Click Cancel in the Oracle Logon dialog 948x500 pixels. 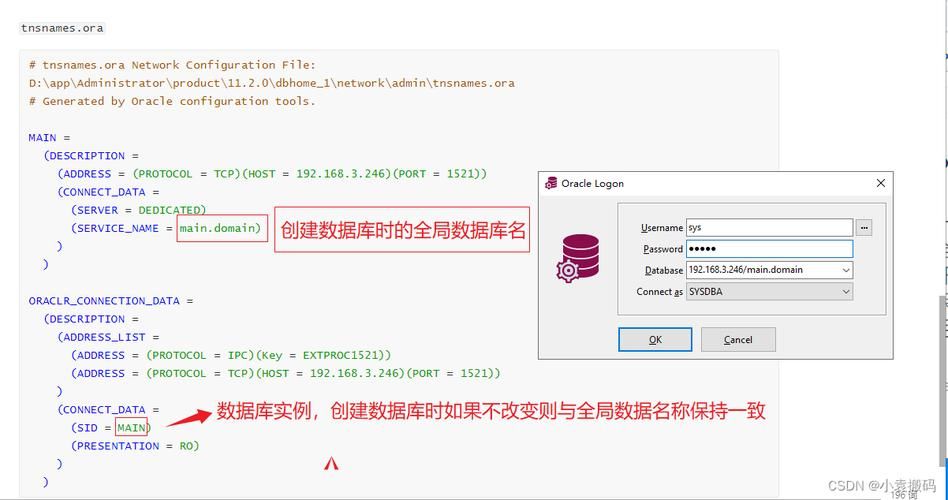point(738,339)
